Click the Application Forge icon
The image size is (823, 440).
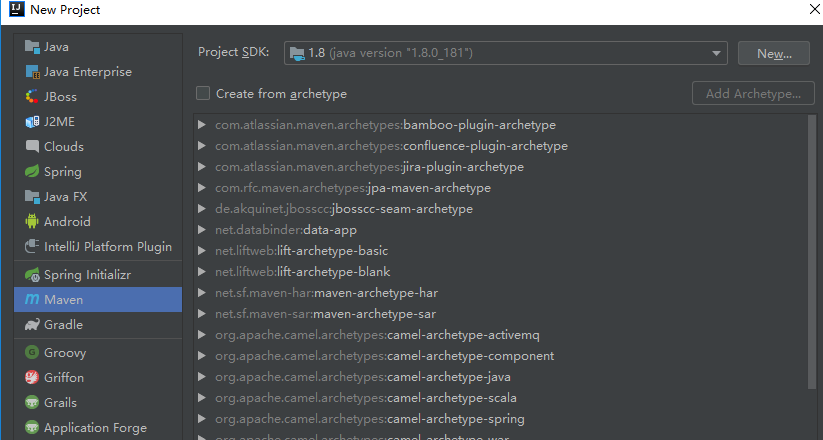coord(32,427)
